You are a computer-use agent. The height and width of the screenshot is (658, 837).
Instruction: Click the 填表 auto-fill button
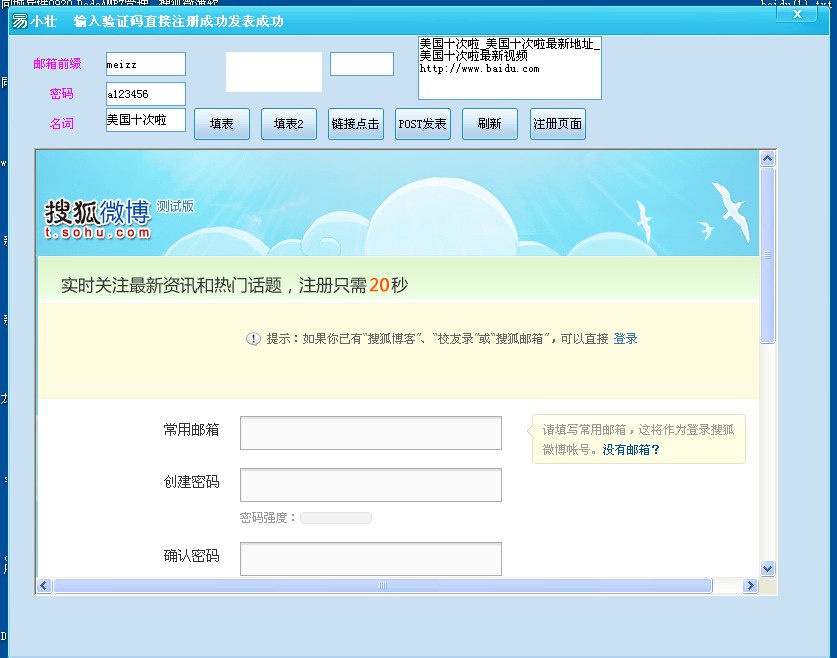(221, 124)
